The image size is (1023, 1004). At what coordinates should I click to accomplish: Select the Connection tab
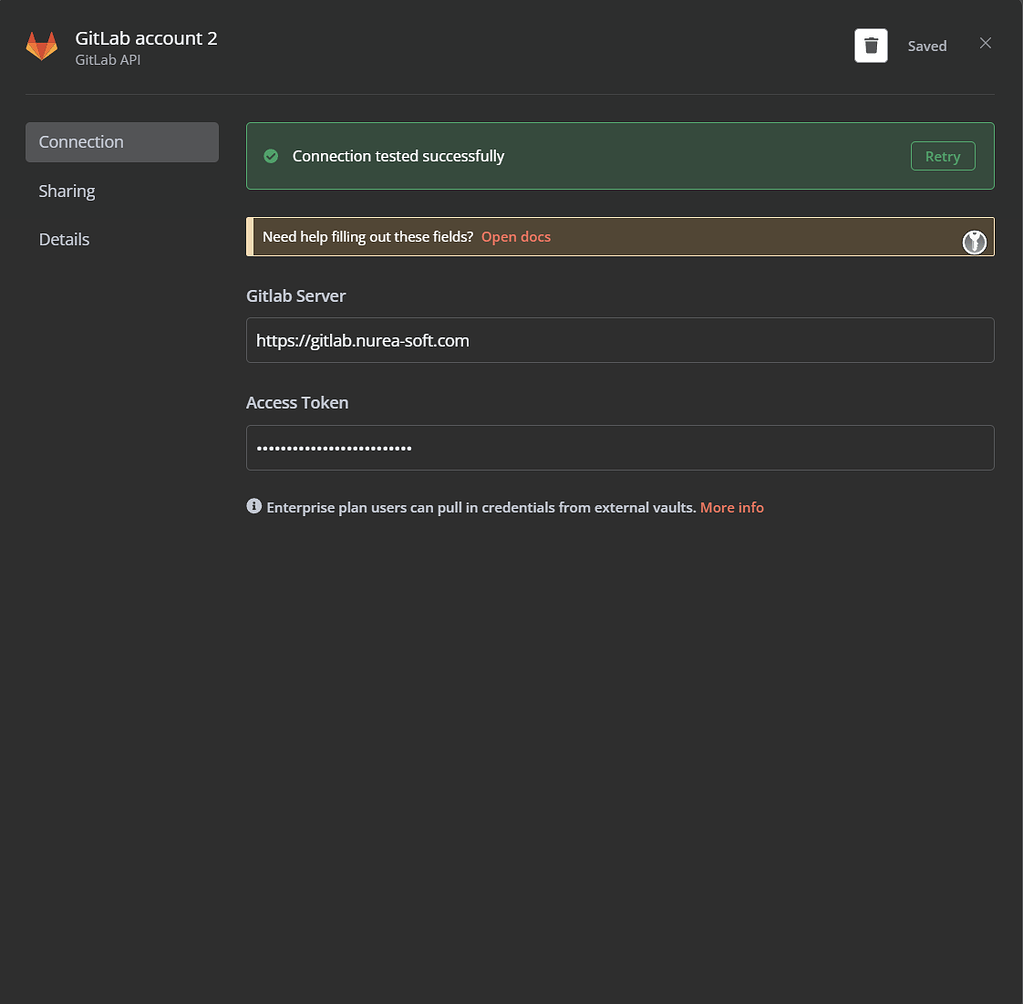pos(122,142)
